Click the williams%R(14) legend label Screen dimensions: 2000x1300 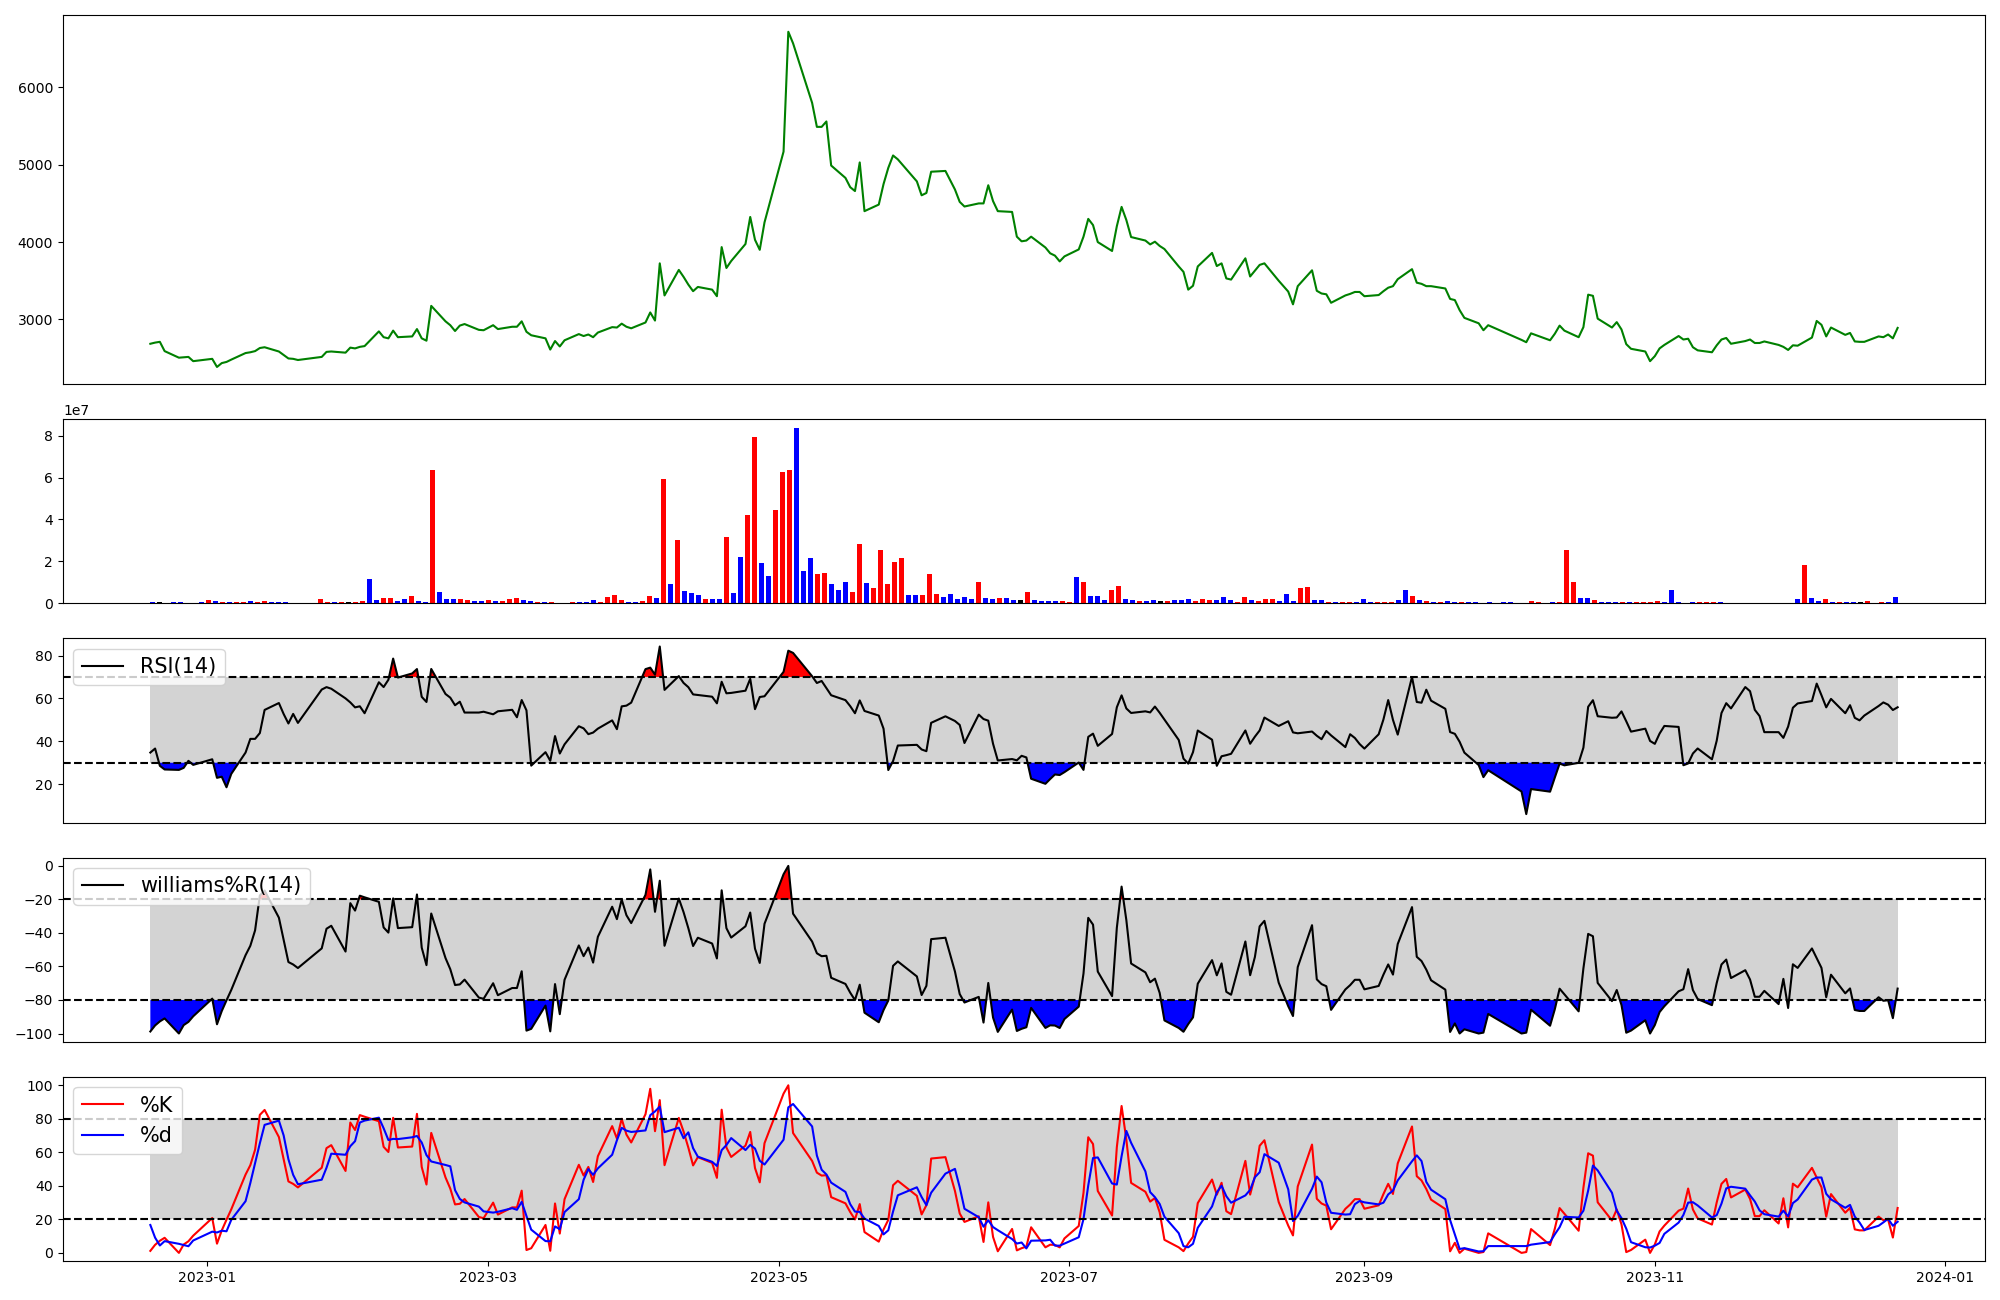pos(220,885)
